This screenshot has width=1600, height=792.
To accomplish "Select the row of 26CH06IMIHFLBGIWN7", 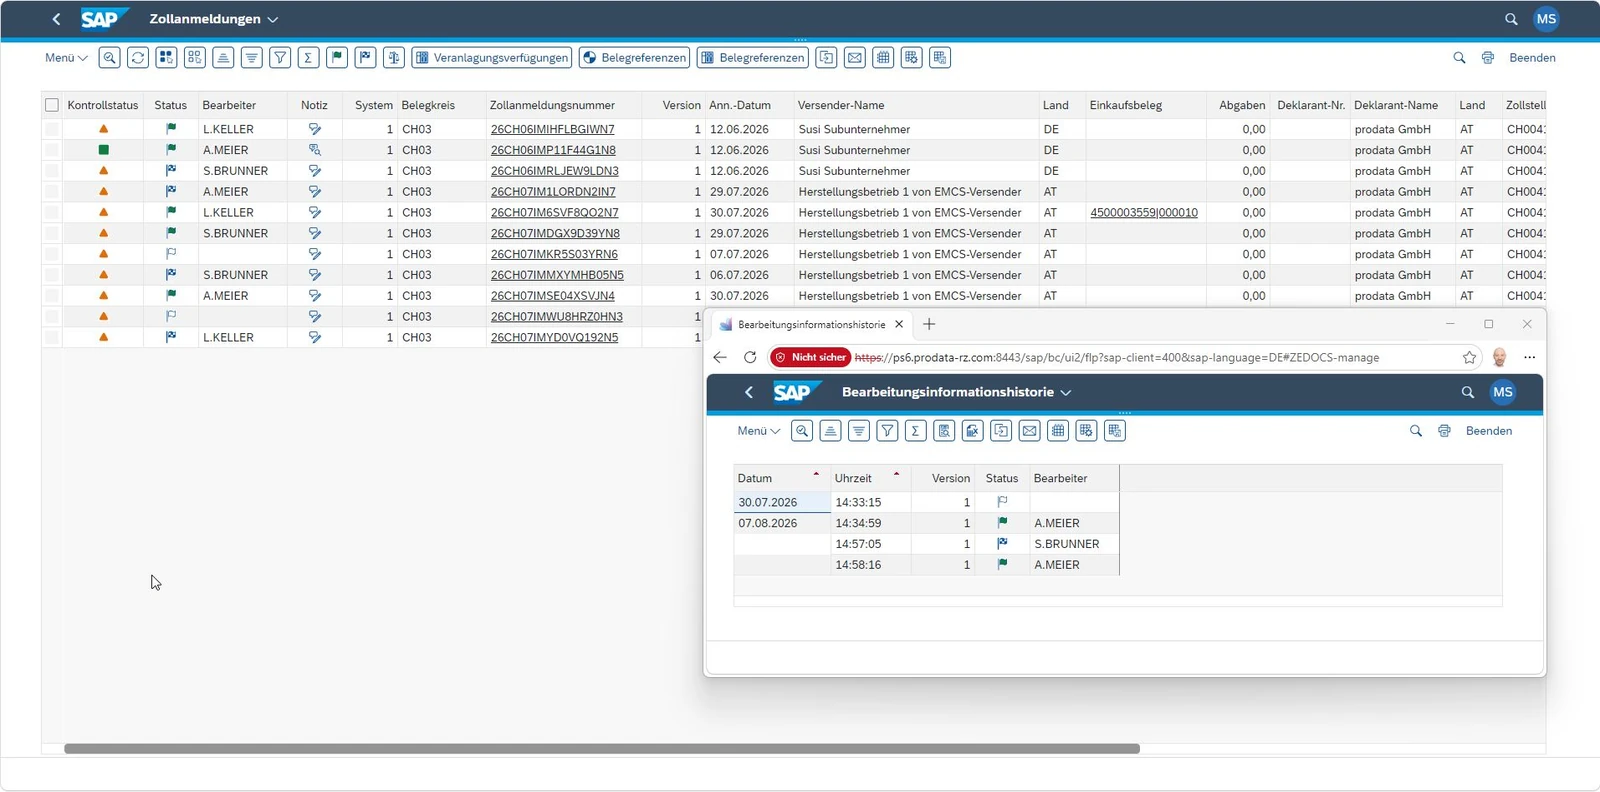I will click(52, 129).
